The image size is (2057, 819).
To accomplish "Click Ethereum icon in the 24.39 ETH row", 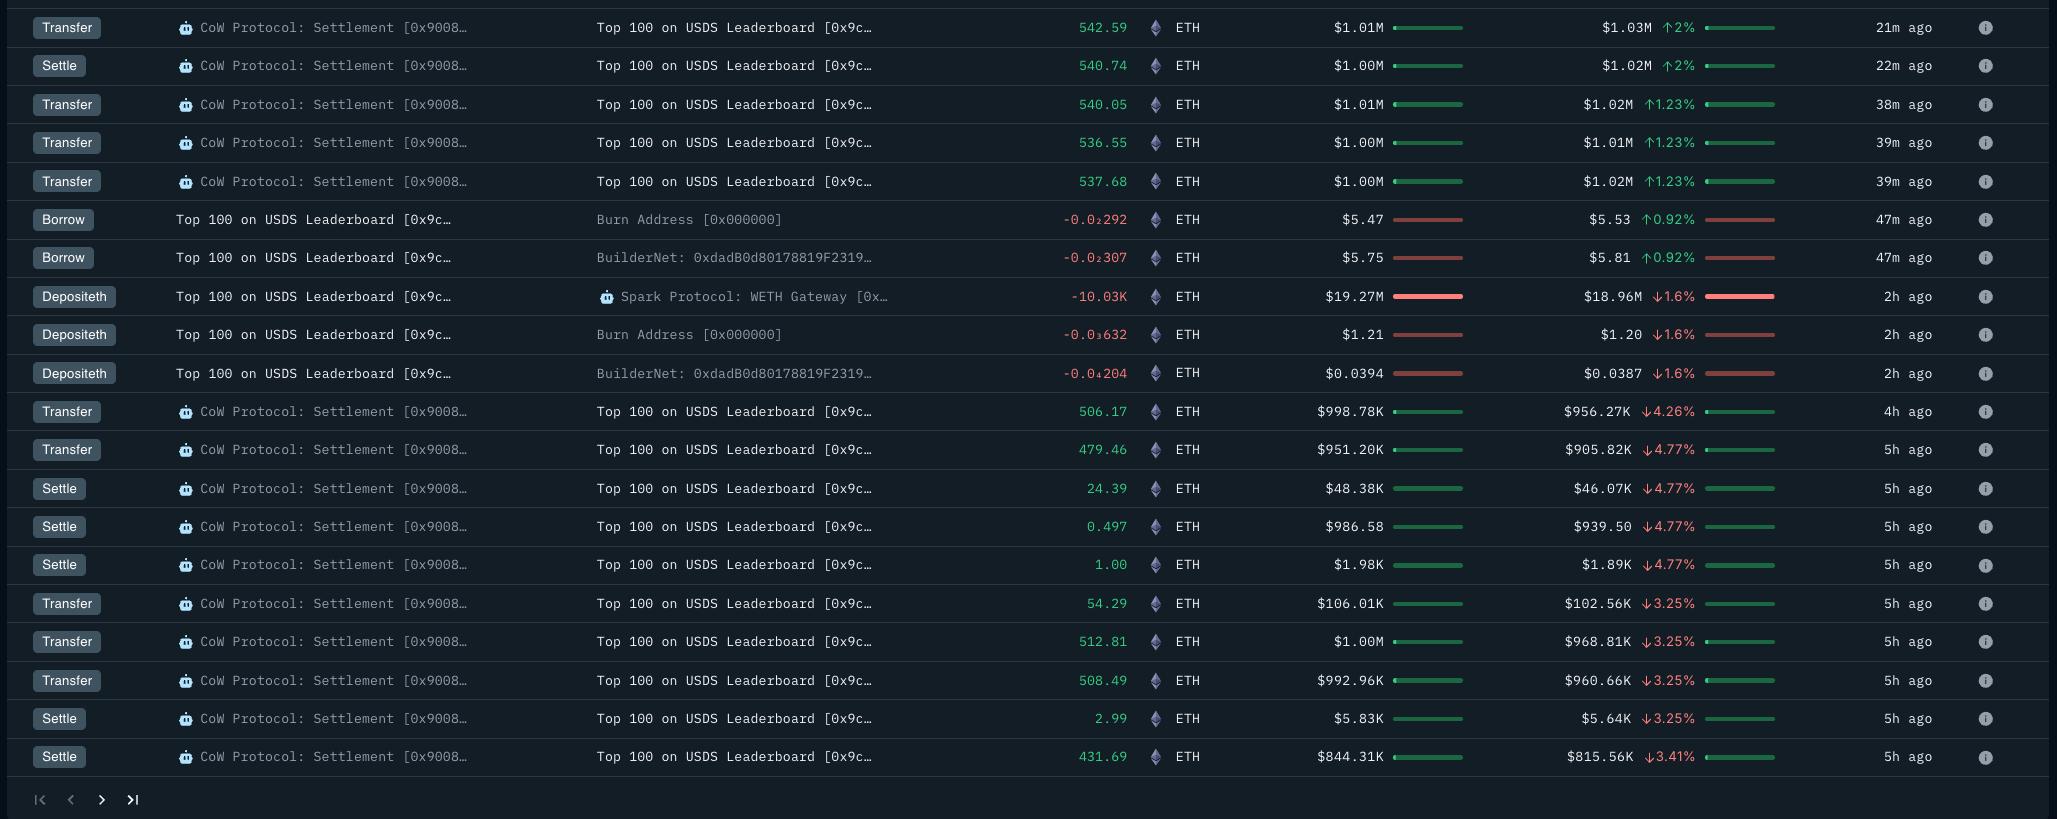I will [x=1156, y=489].
